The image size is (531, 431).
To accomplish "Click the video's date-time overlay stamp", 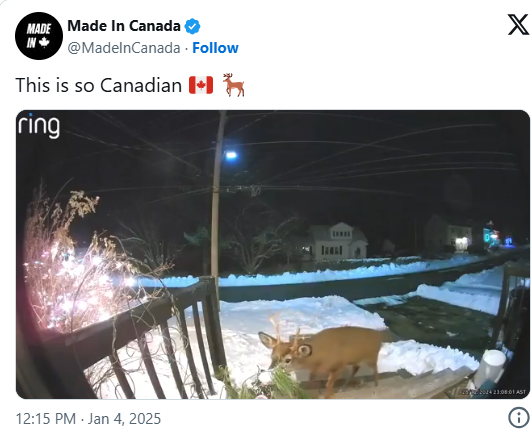I will [x=494, y=392].
